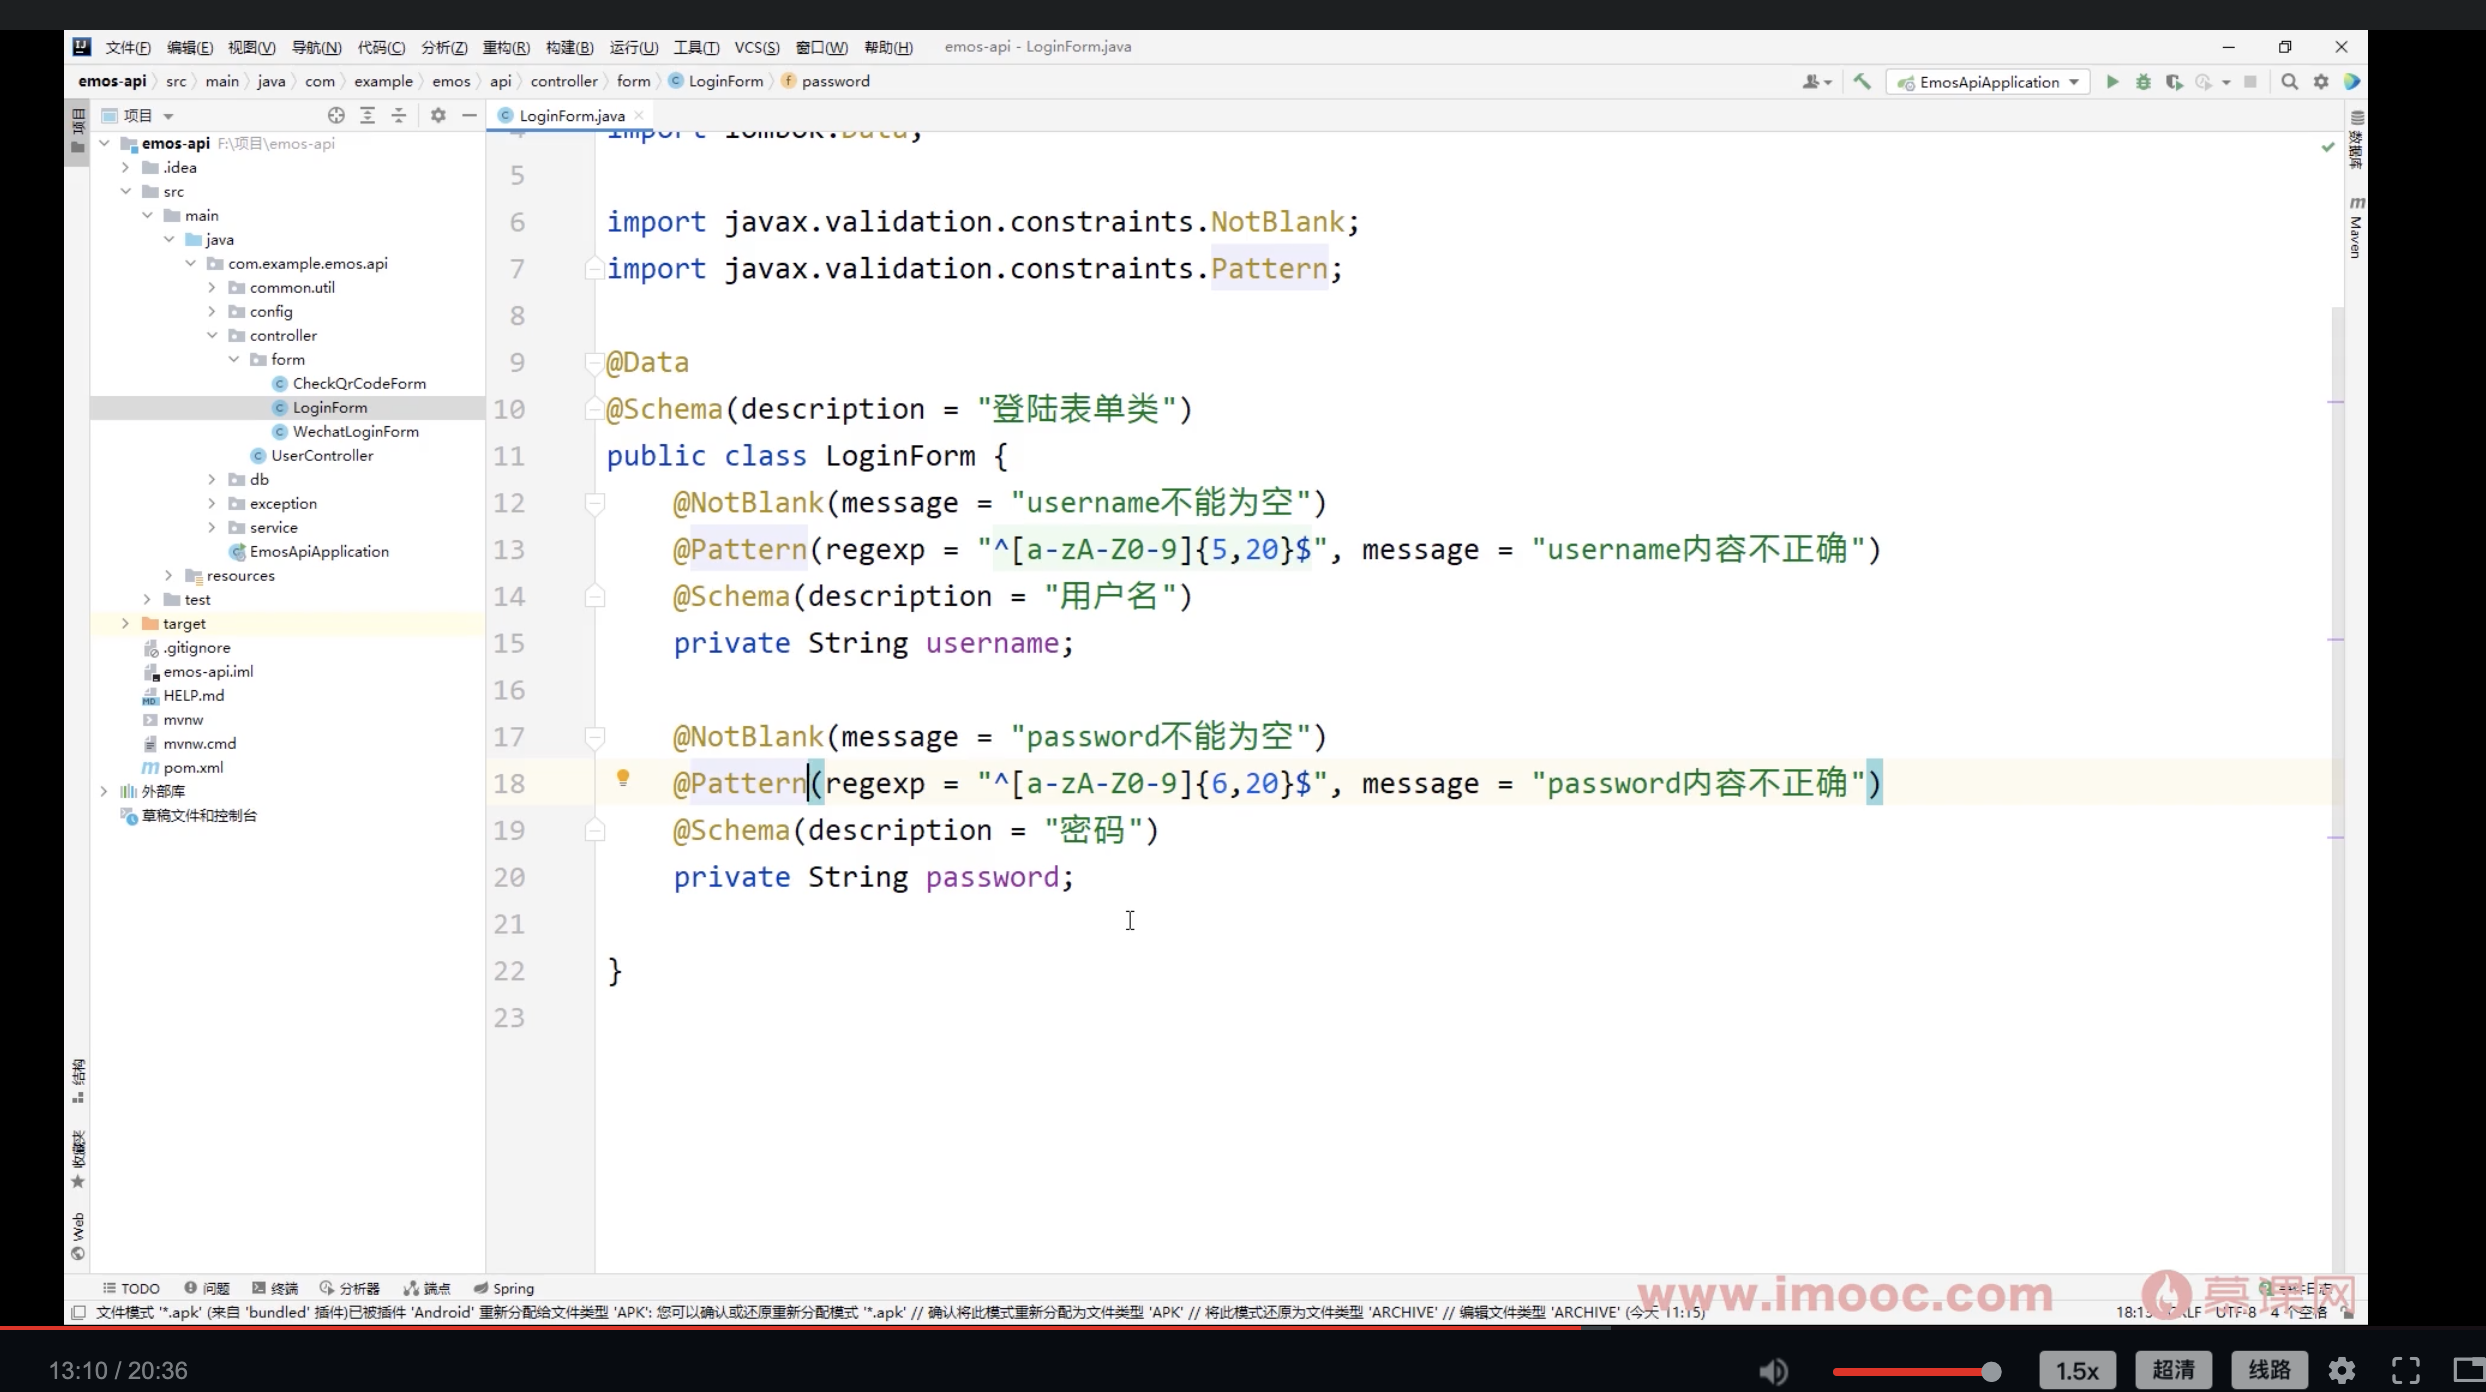Toggle the 1.5x playback speed button
2486x1392 pixels.
pos(2077,1370)
